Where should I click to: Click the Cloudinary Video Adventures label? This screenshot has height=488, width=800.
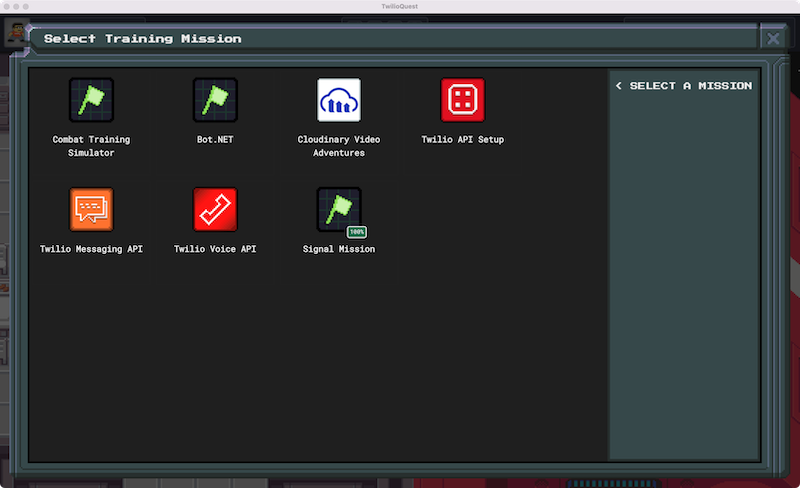pos(339,146)
